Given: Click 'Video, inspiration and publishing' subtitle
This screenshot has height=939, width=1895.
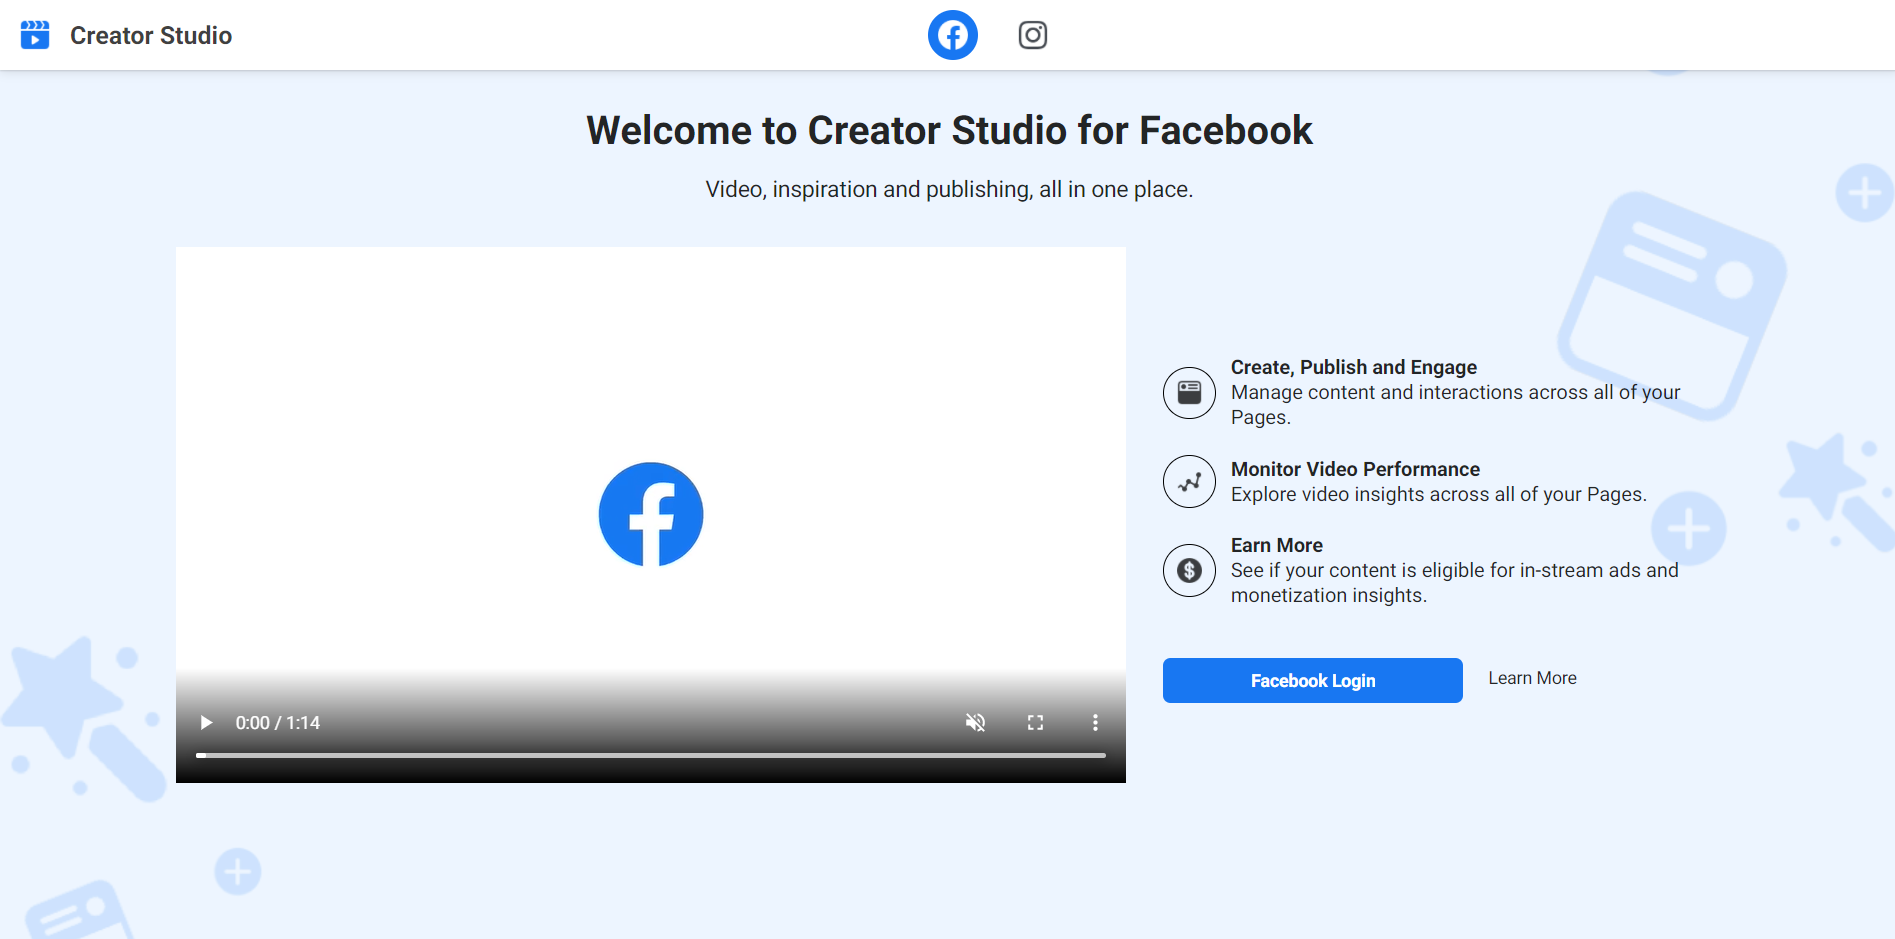Looking at the screenshot, I should 949,189.
